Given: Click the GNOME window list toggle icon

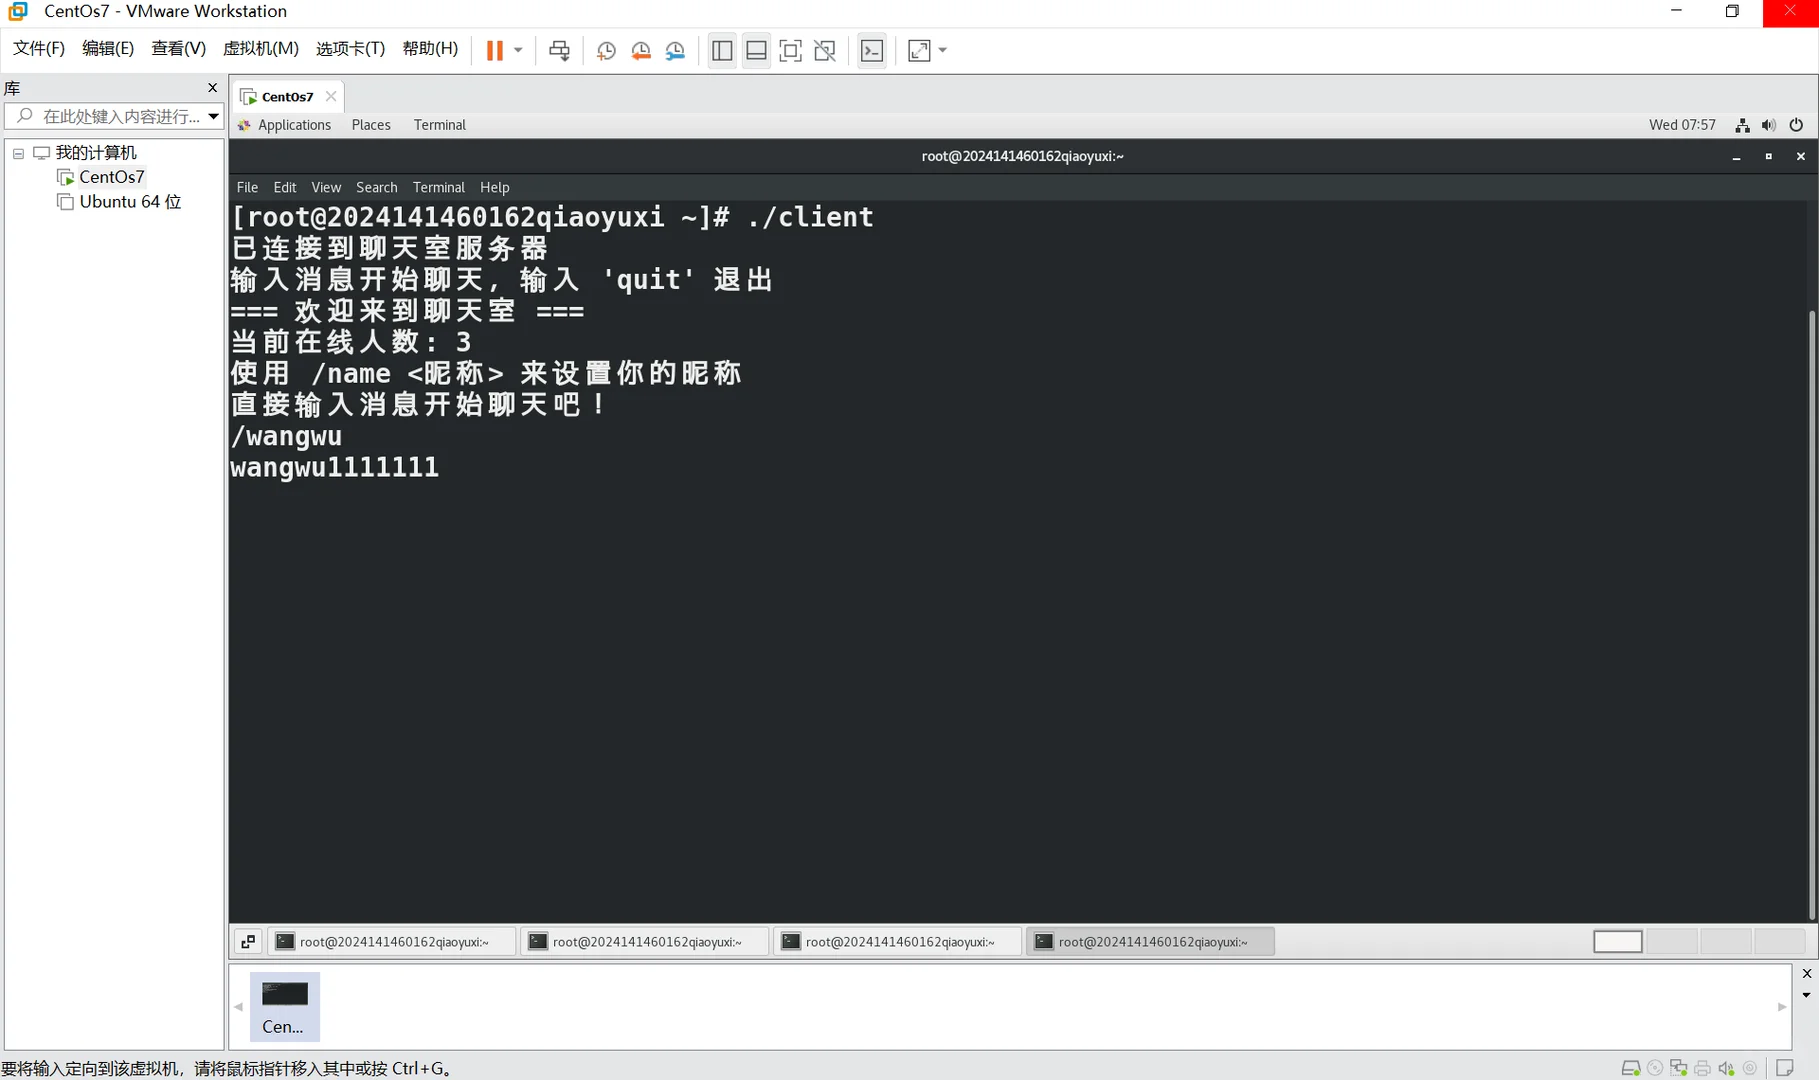Looking at the screenshot, I should point(248,942).
